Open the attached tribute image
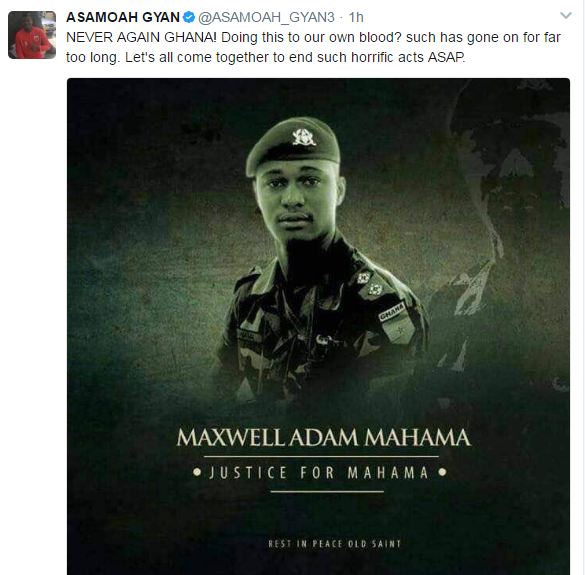This screenshot has height=575, width=585. 318,326
